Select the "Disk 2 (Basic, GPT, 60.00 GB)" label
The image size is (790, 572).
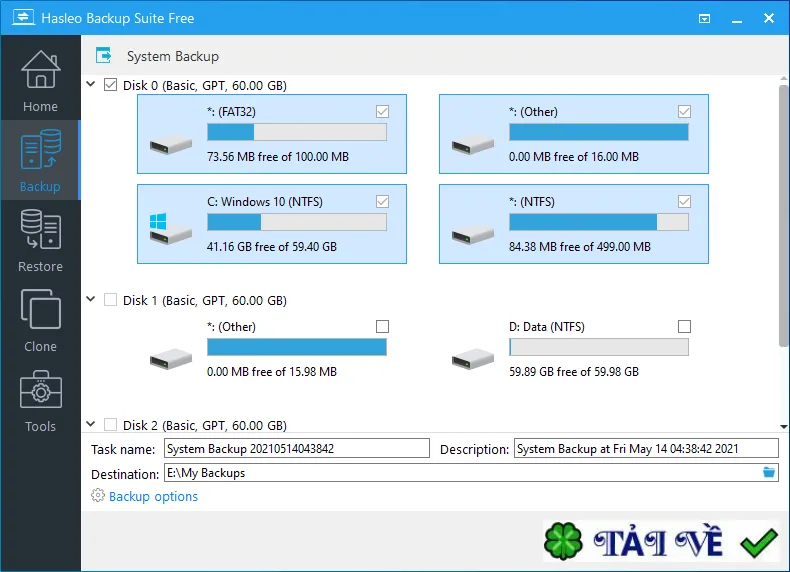[x=205, y=425]
